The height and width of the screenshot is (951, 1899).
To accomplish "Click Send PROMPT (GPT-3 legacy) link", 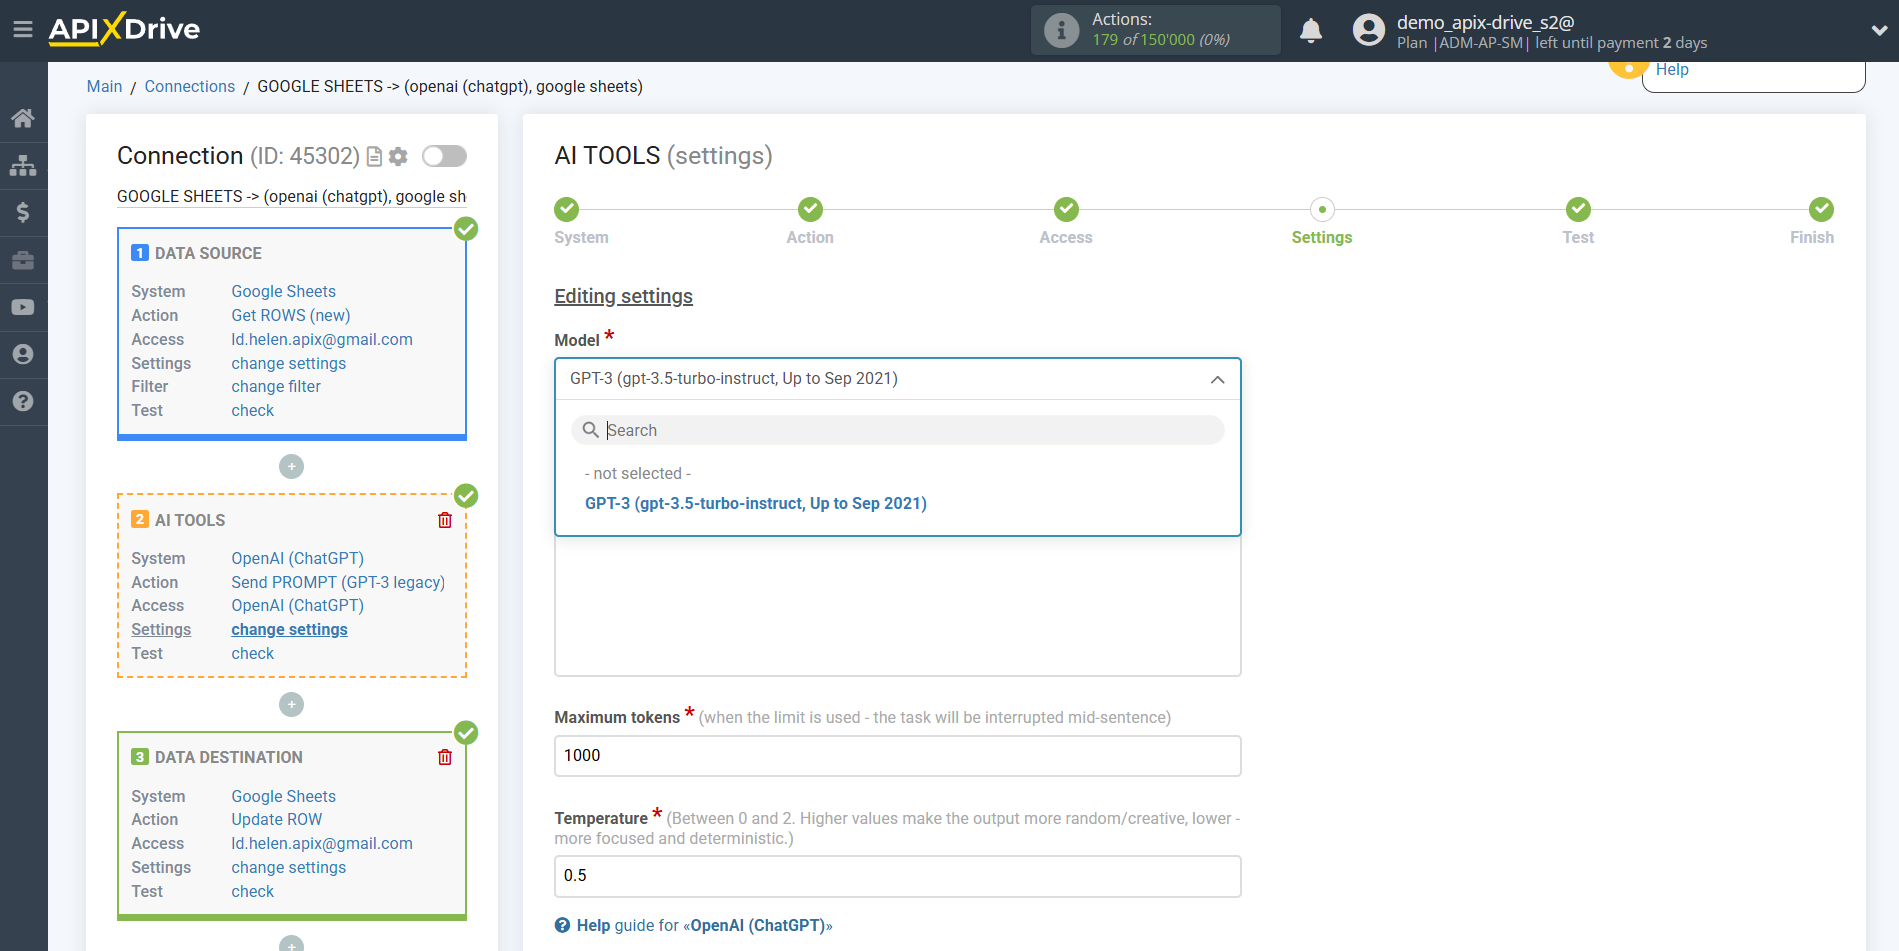I will pyautogui.click(x=338, y=582).
